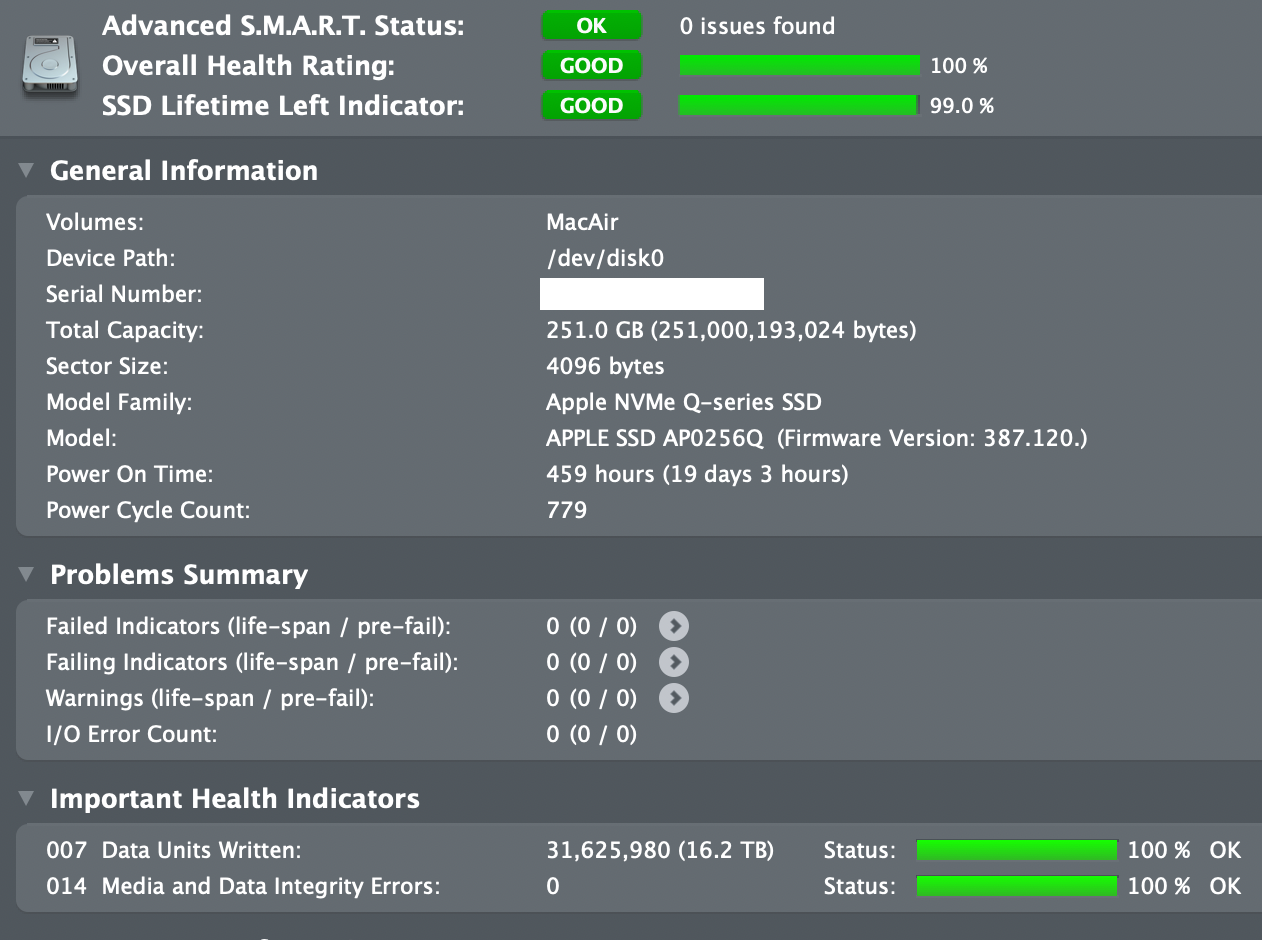Collapse the Important Health Indicators section
This screenshot has width=1262, height=940.
tap(26, 798)
